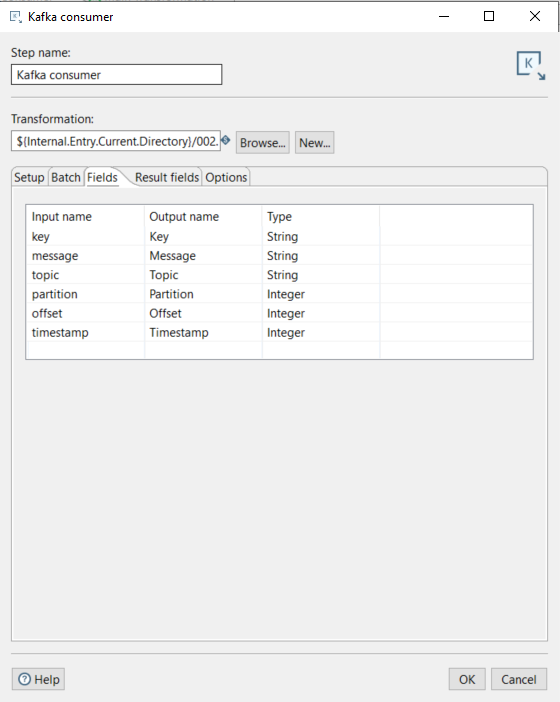Viewport: 560px width, 702px height.
Task: Click the Transformation path field
Action: coord(116,141)
